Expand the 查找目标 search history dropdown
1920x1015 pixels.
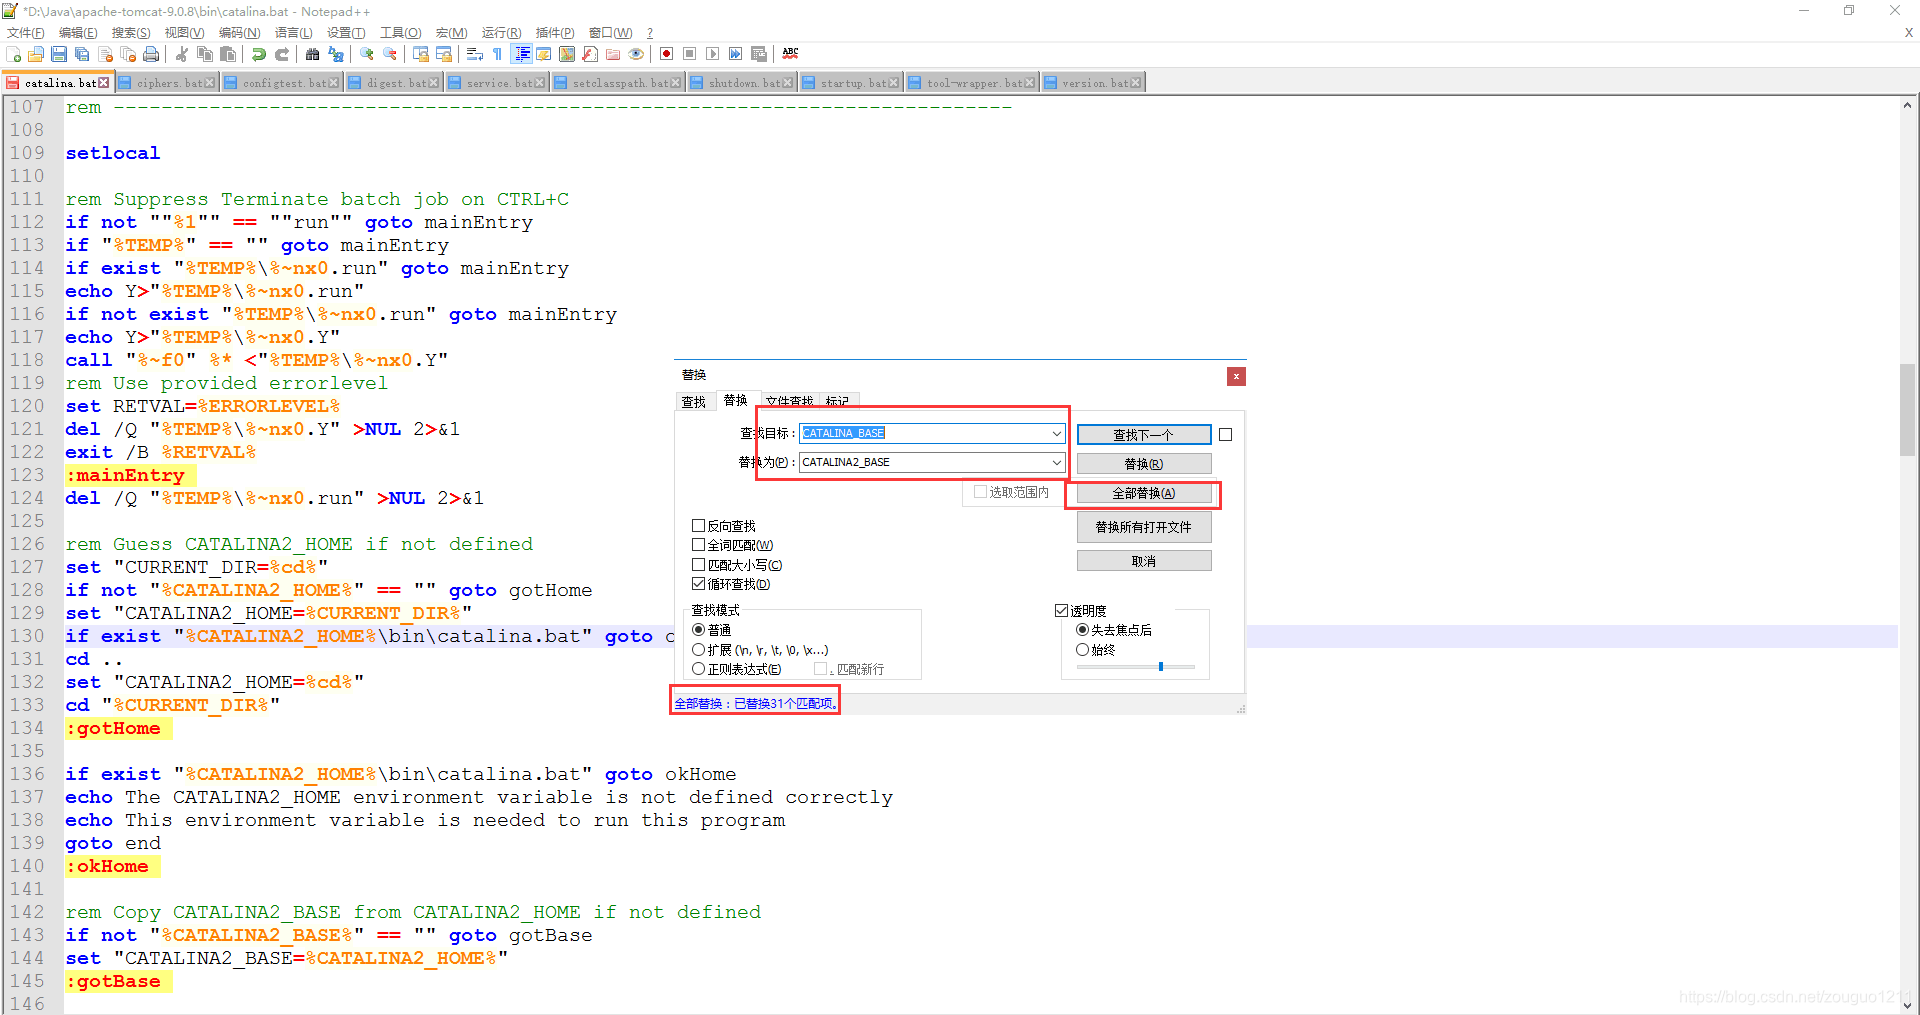[1057, 433]
